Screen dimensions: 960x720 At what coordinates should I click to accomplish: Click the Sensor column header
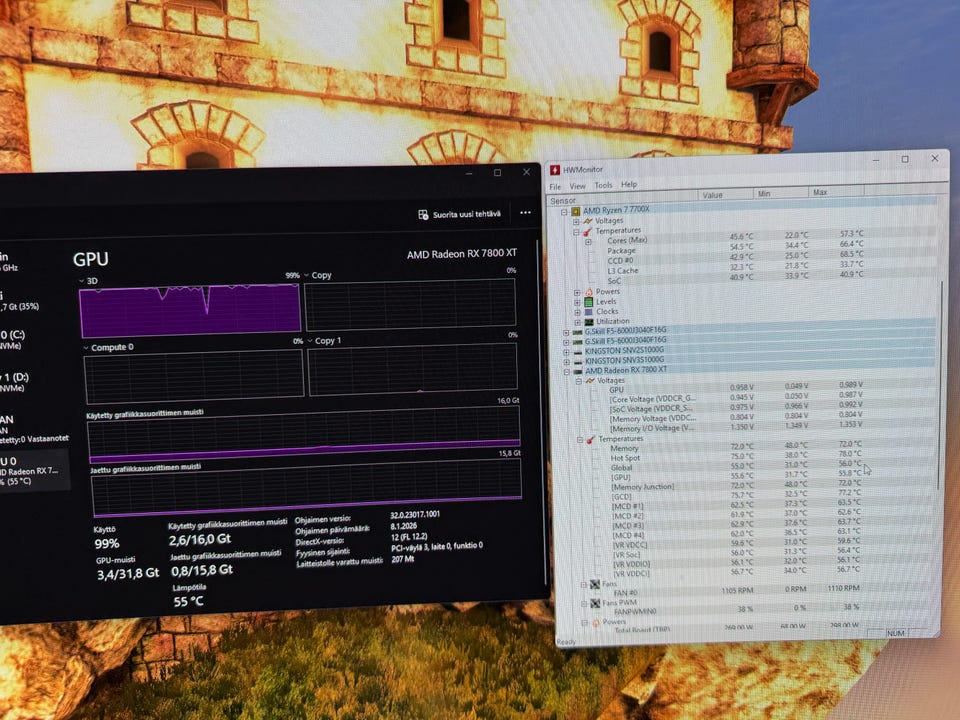point(623,198)
